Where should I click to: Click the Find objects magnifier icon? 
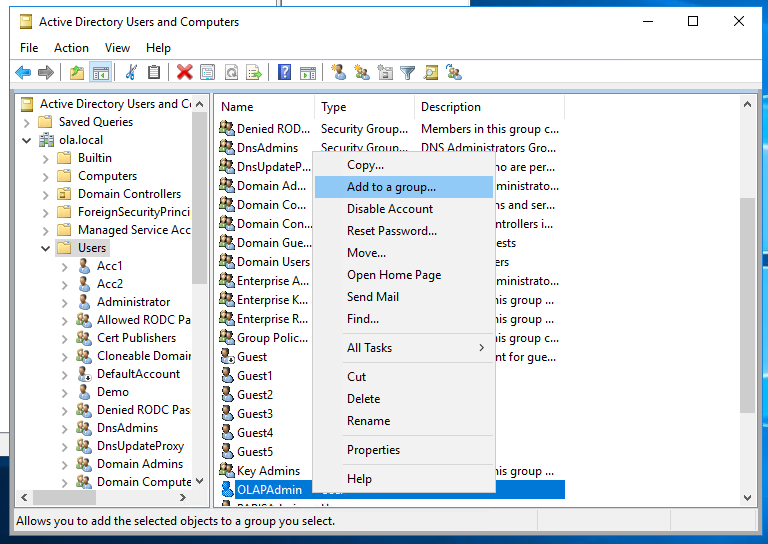click(431, 73)
